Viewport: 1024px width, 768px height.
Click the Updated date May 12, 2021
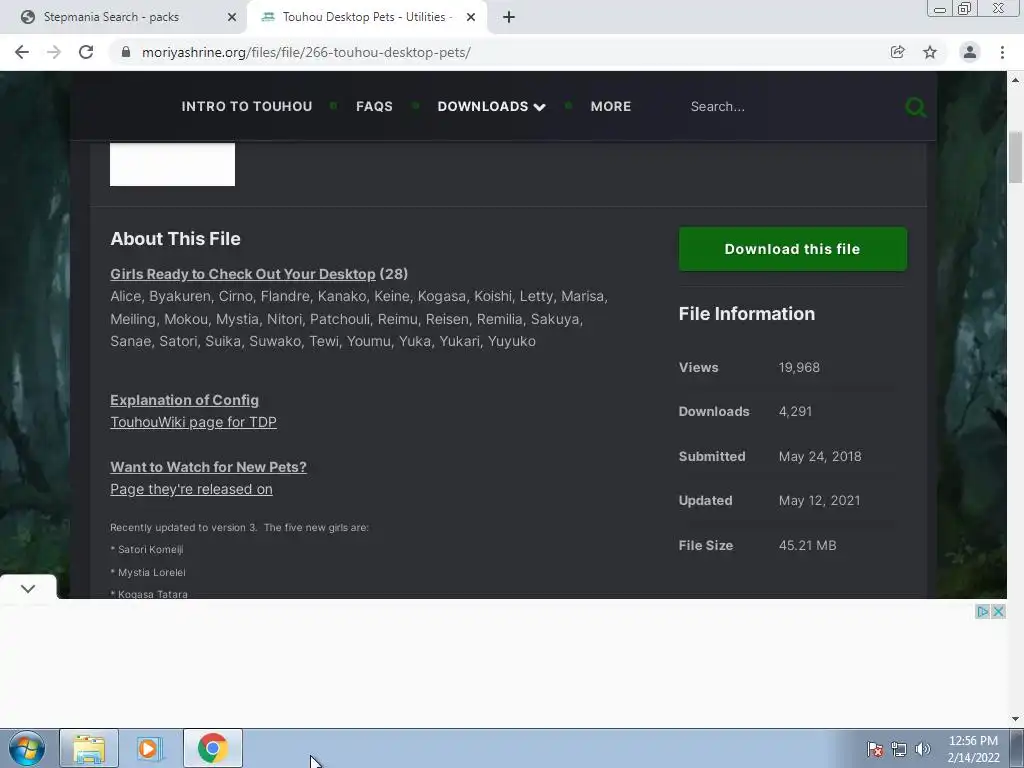tap(819, 500)
